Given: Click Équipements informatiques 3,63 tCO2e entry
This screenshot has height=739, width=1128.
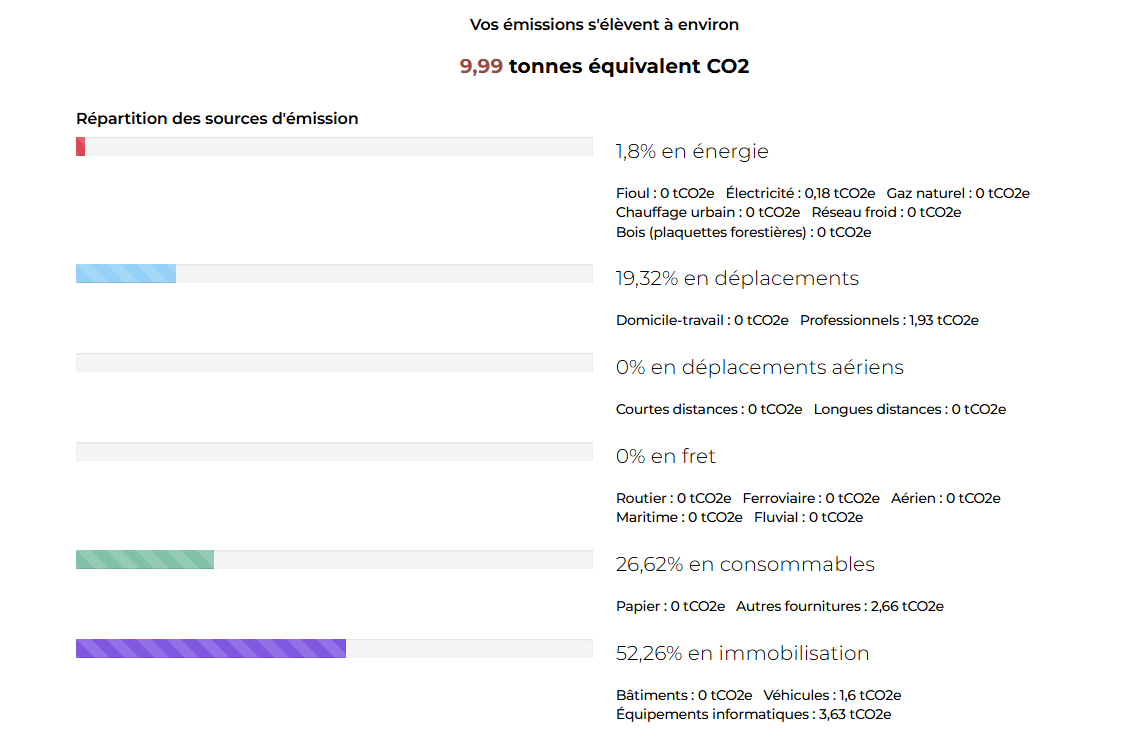Looking at the screenshot, I should [753, 714].
